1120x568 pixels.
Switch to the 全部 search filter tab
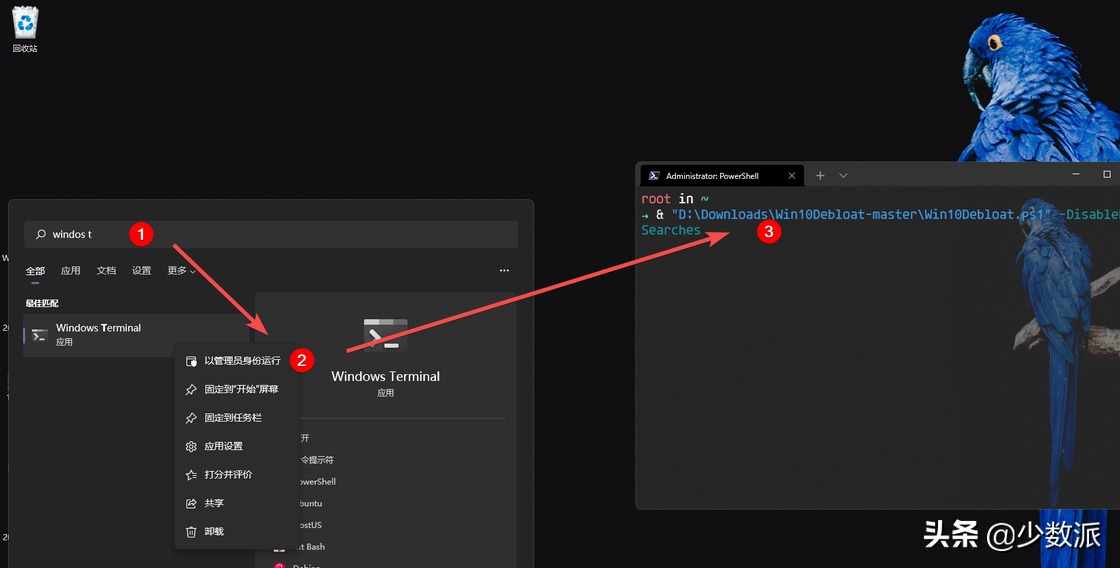[x=35, y=271]
